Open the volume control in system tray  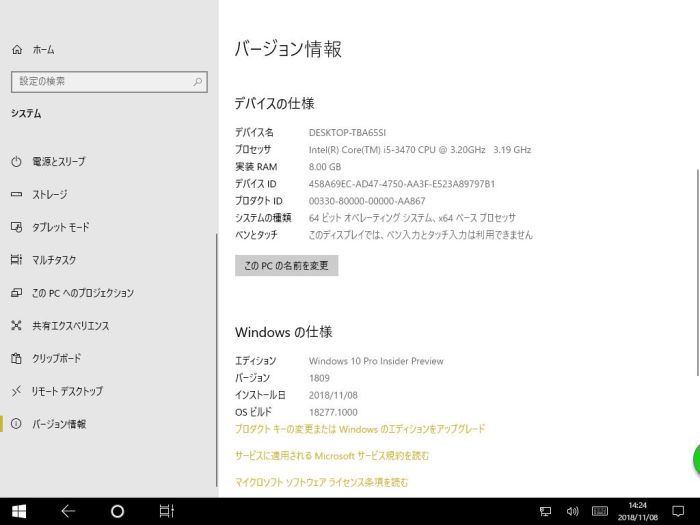[573, 511]
